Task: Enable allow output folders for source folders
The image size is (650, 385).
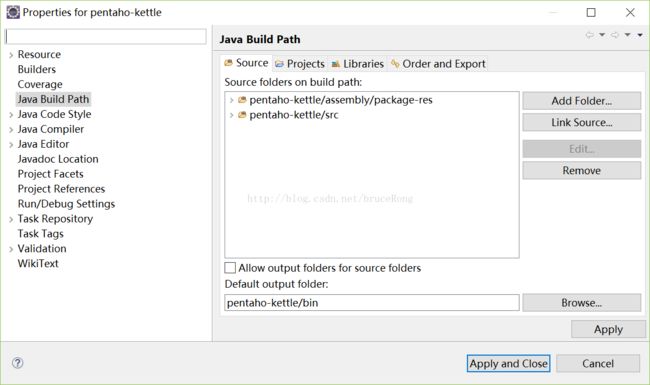Action: [x=230, y=268]
